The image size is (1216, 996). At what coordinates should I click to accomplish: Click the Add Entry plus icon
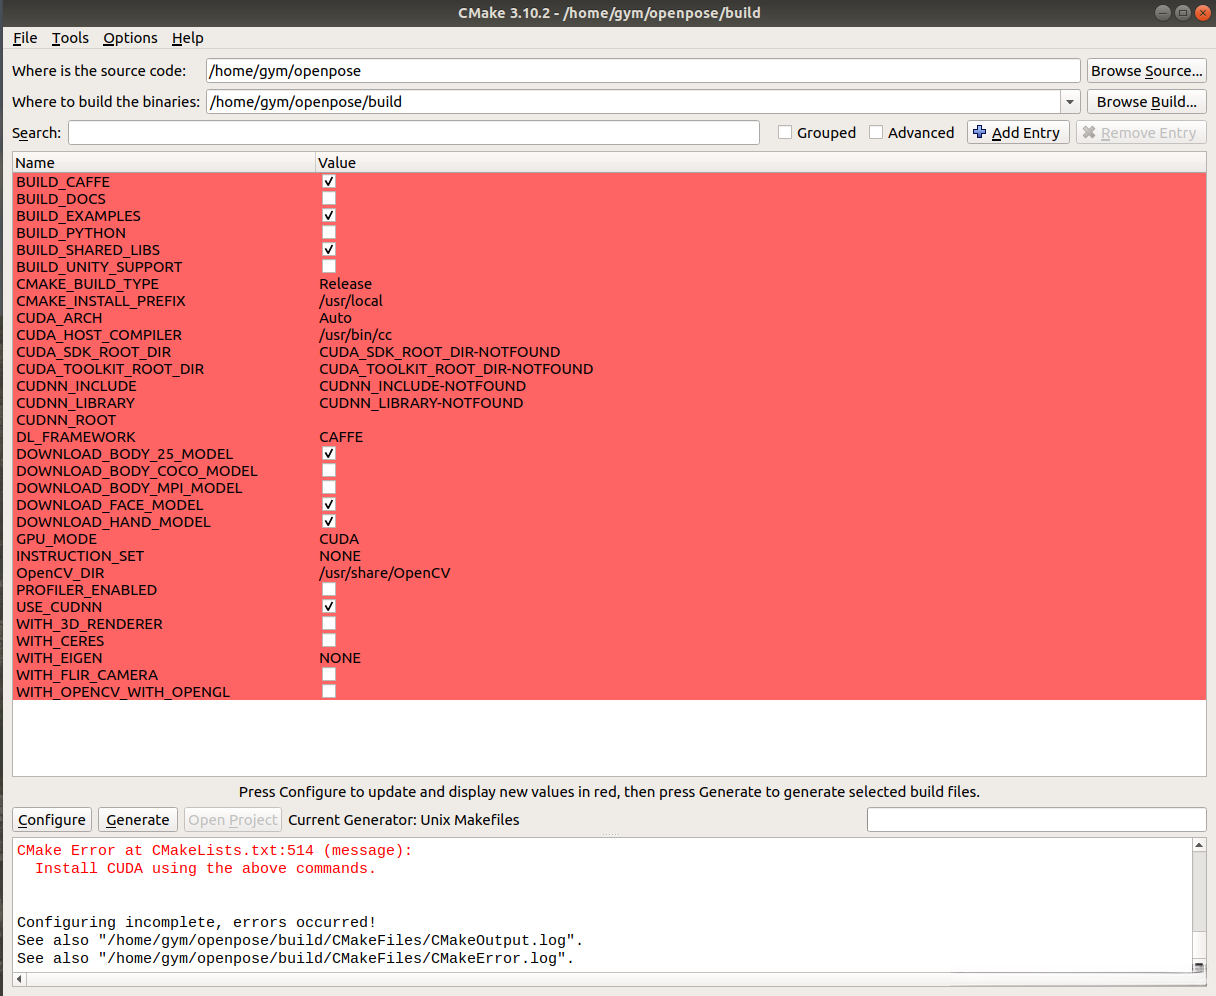(980, 132)
